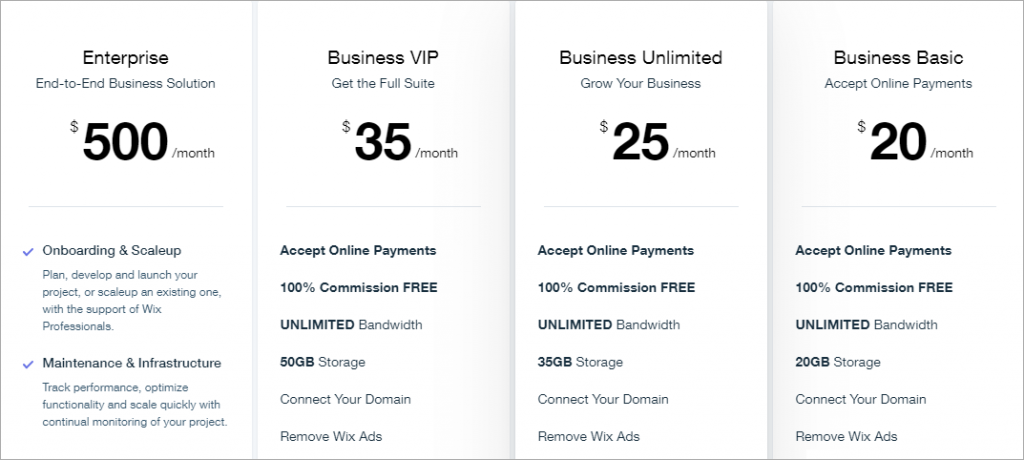This screenshot has height=460, width=1024.
Task: Select the Business VIP plan heading
Action: (383, 58)
